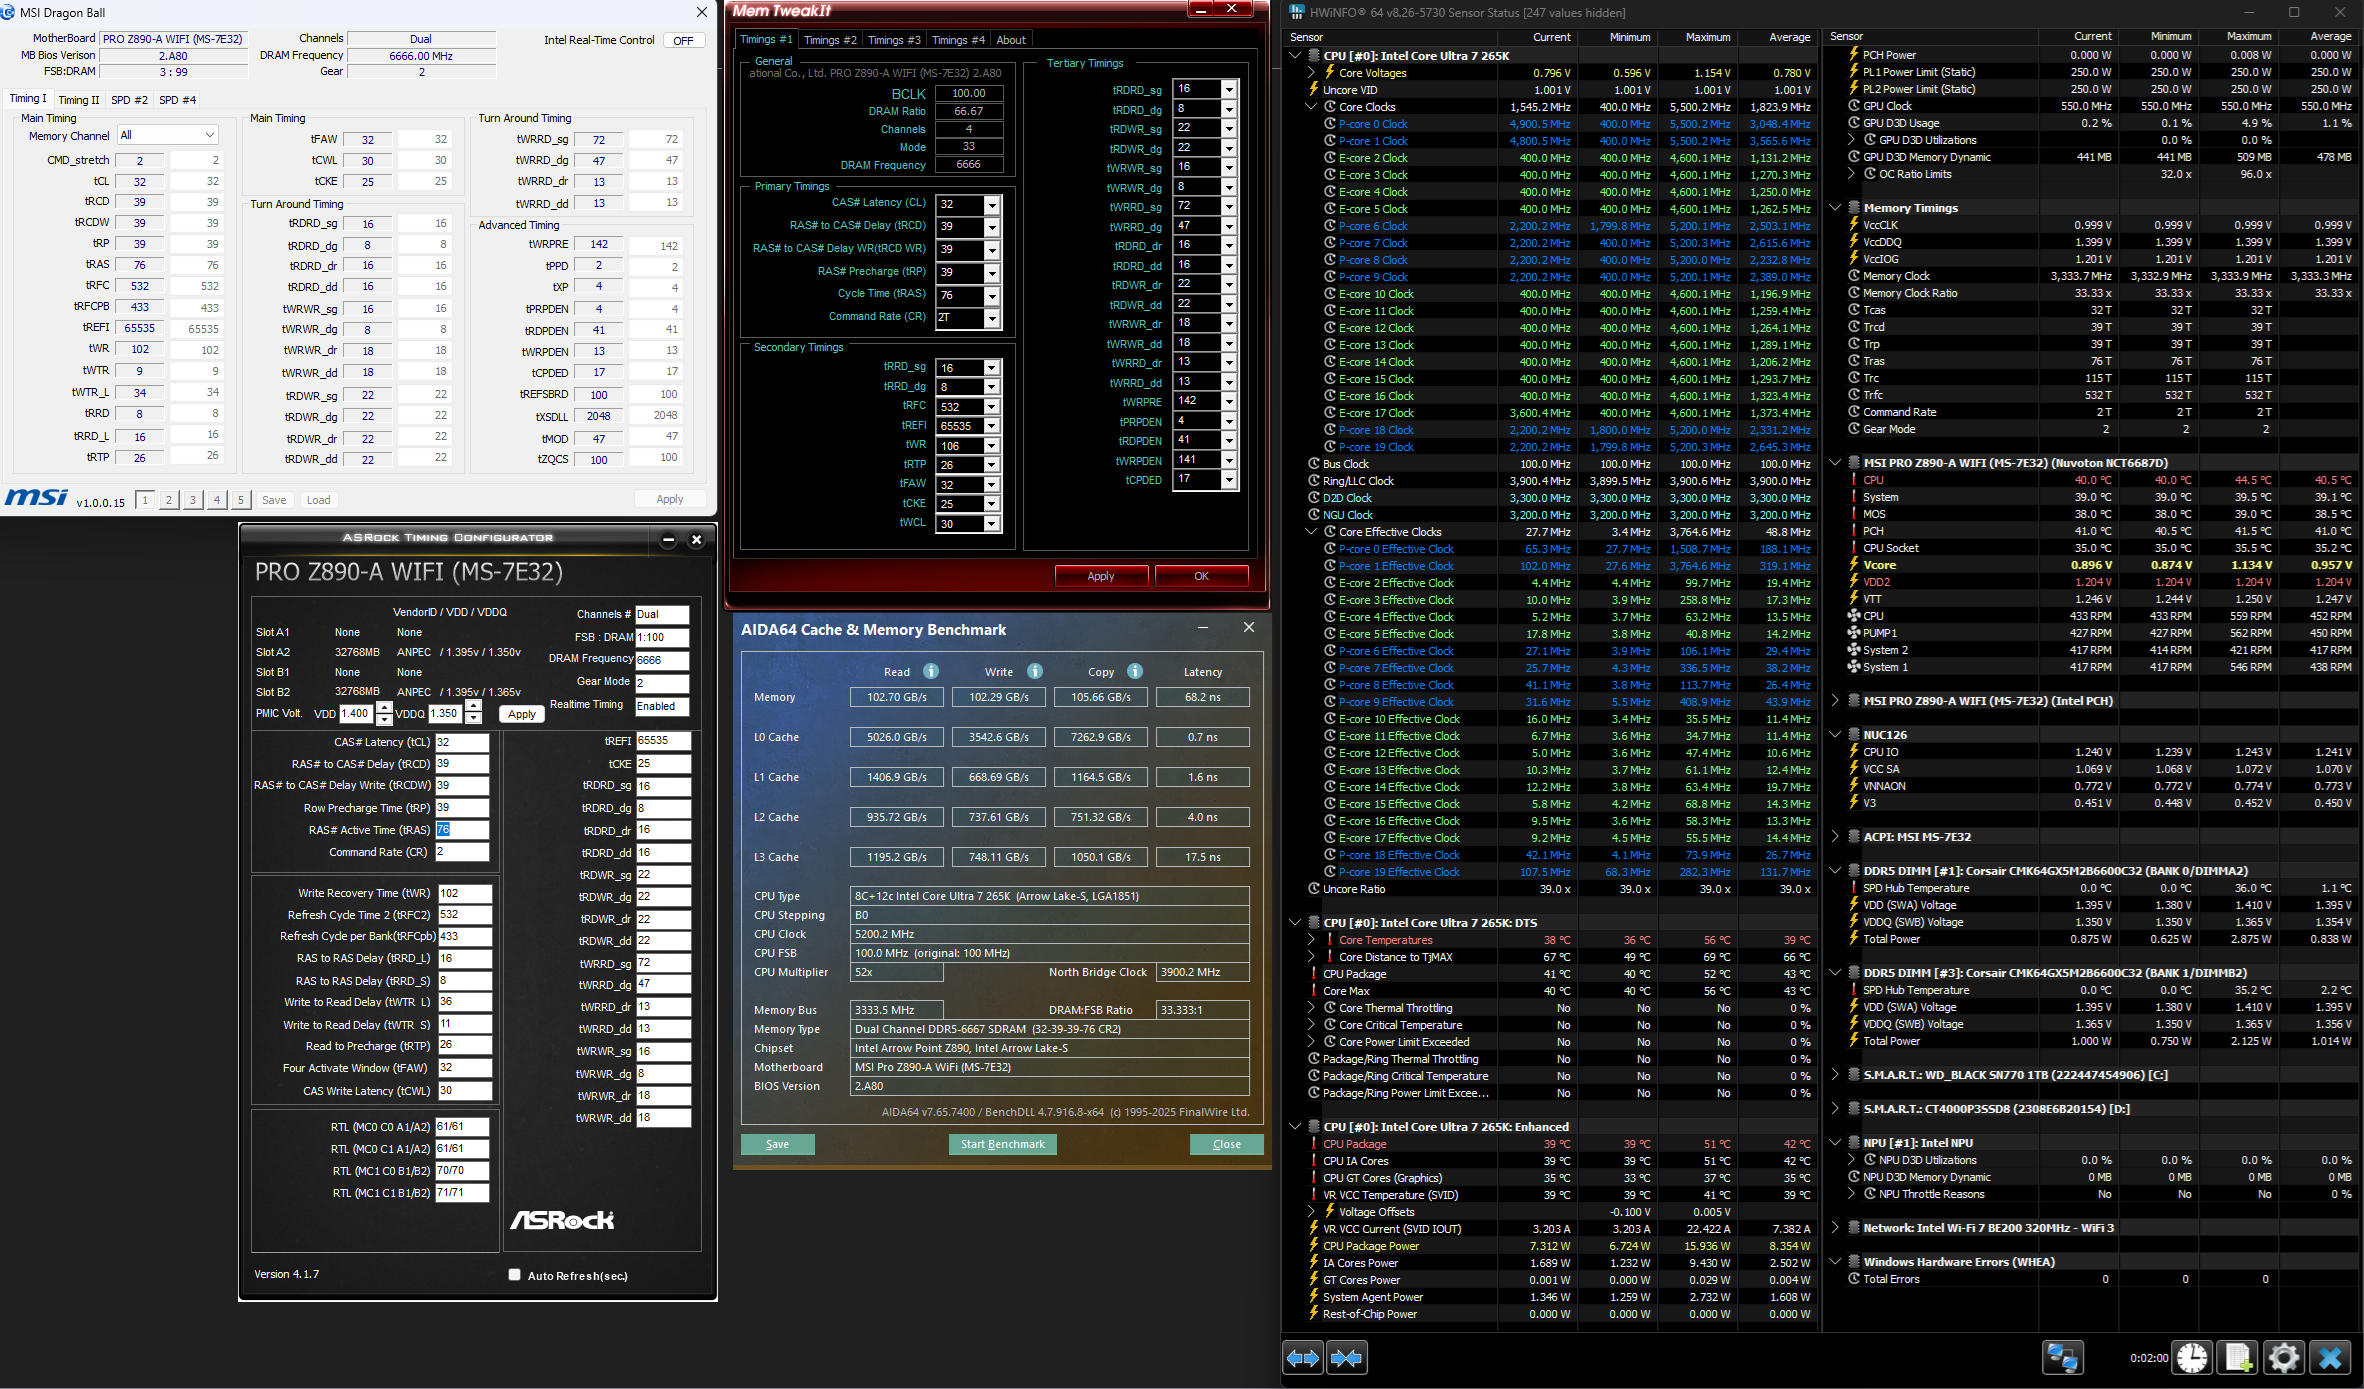This screenshot has width=2364, height=1389.
Task: Decrease PMIC VDDQ voltage with down stepper
Action: (474, 719)
